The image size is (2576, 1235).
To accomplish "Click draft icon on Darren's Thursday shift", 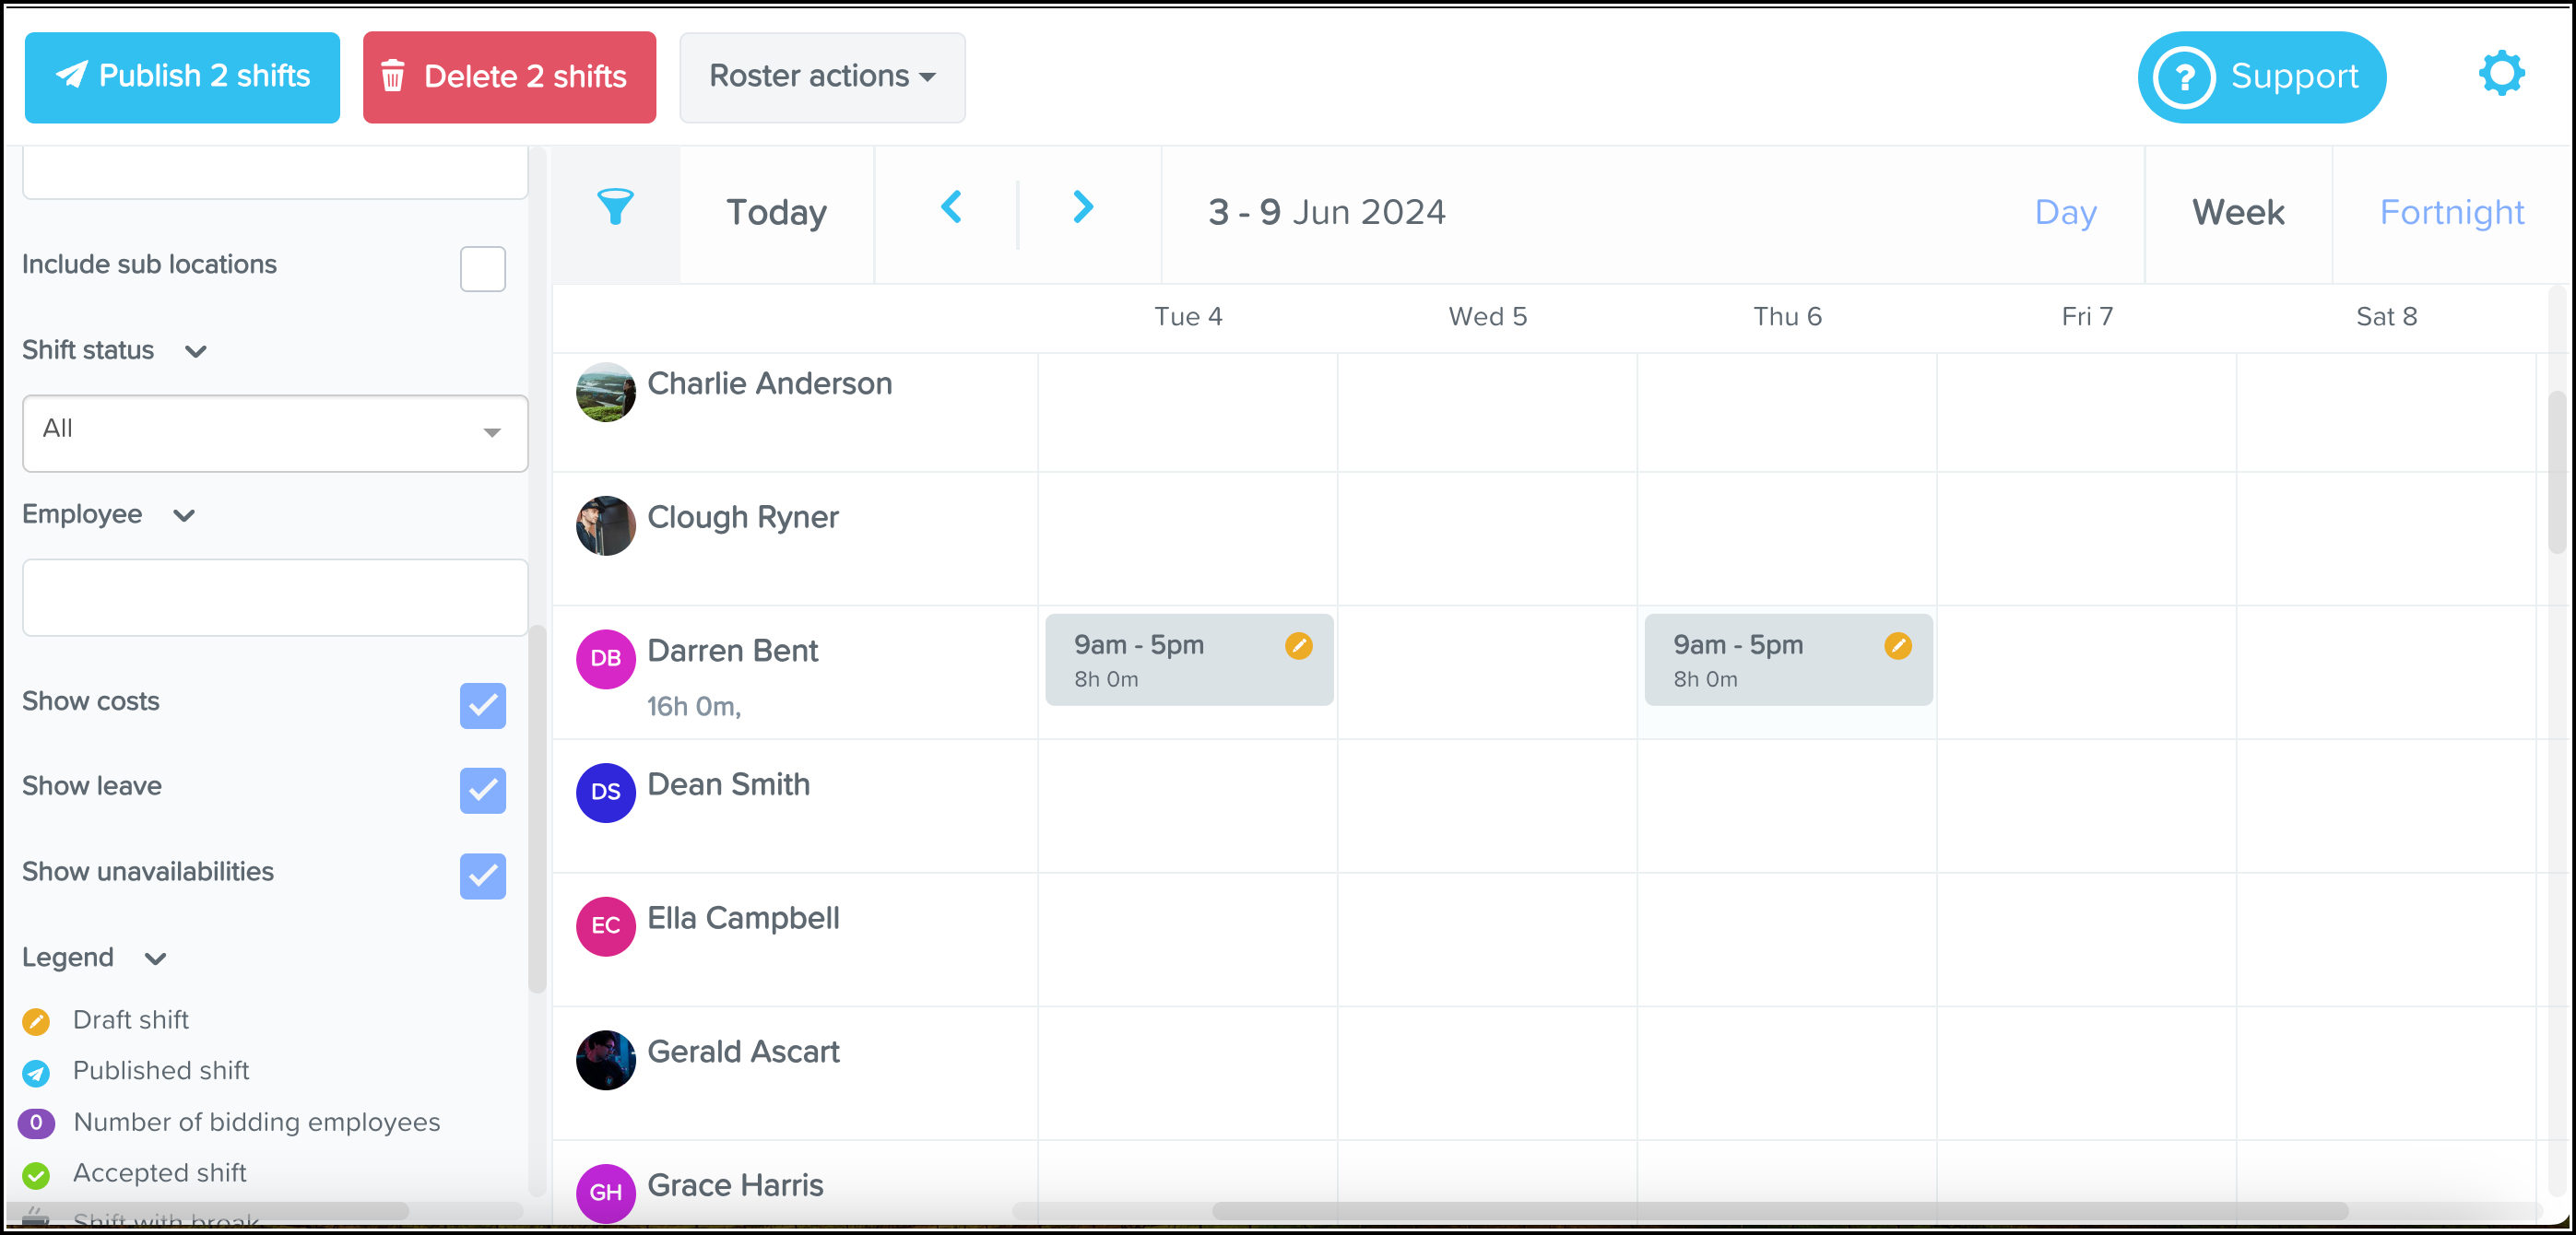I will pyautogui.click(x=1897, y=646).
